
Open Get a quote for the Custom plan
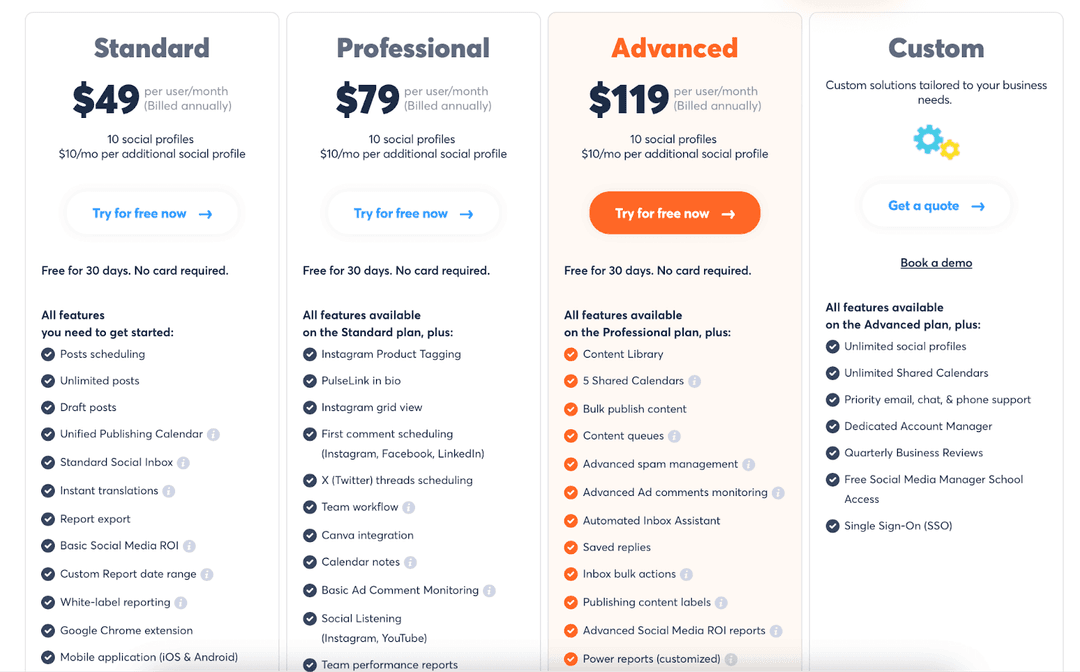coord(936,205)
